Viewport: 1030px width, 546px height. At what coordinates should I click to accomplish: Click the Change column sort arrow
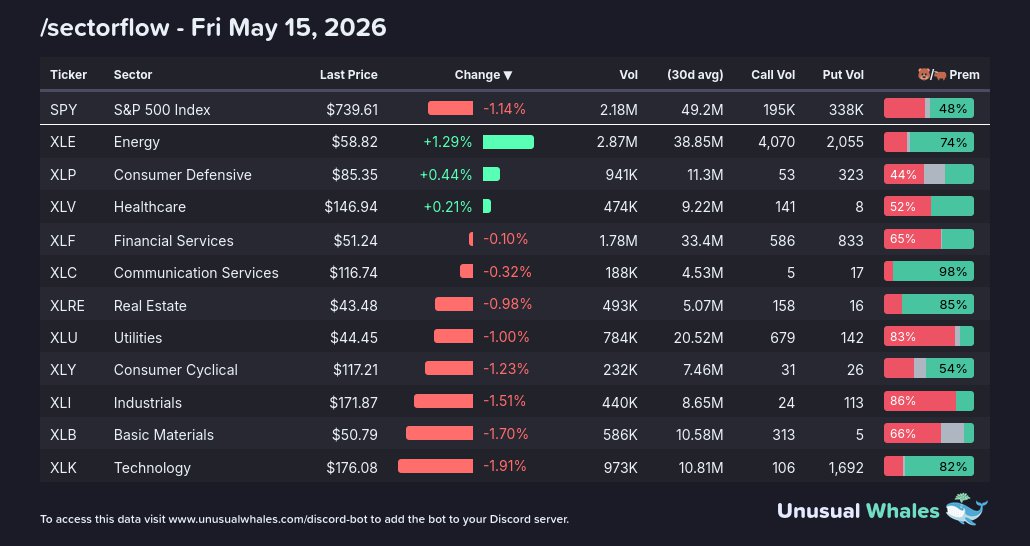click(x=507, y=76)
